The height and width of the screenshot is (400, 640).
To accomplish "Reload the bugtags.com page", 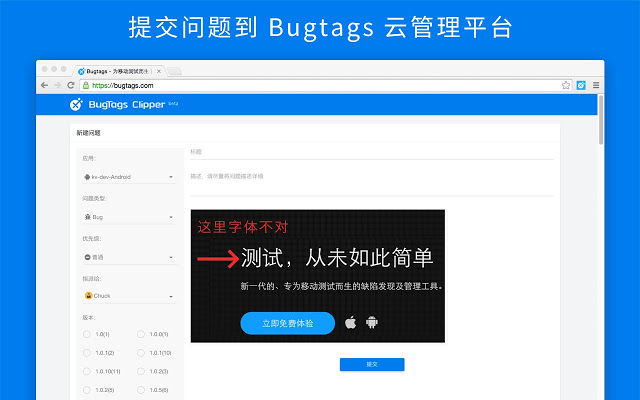I will click(71, 85).
